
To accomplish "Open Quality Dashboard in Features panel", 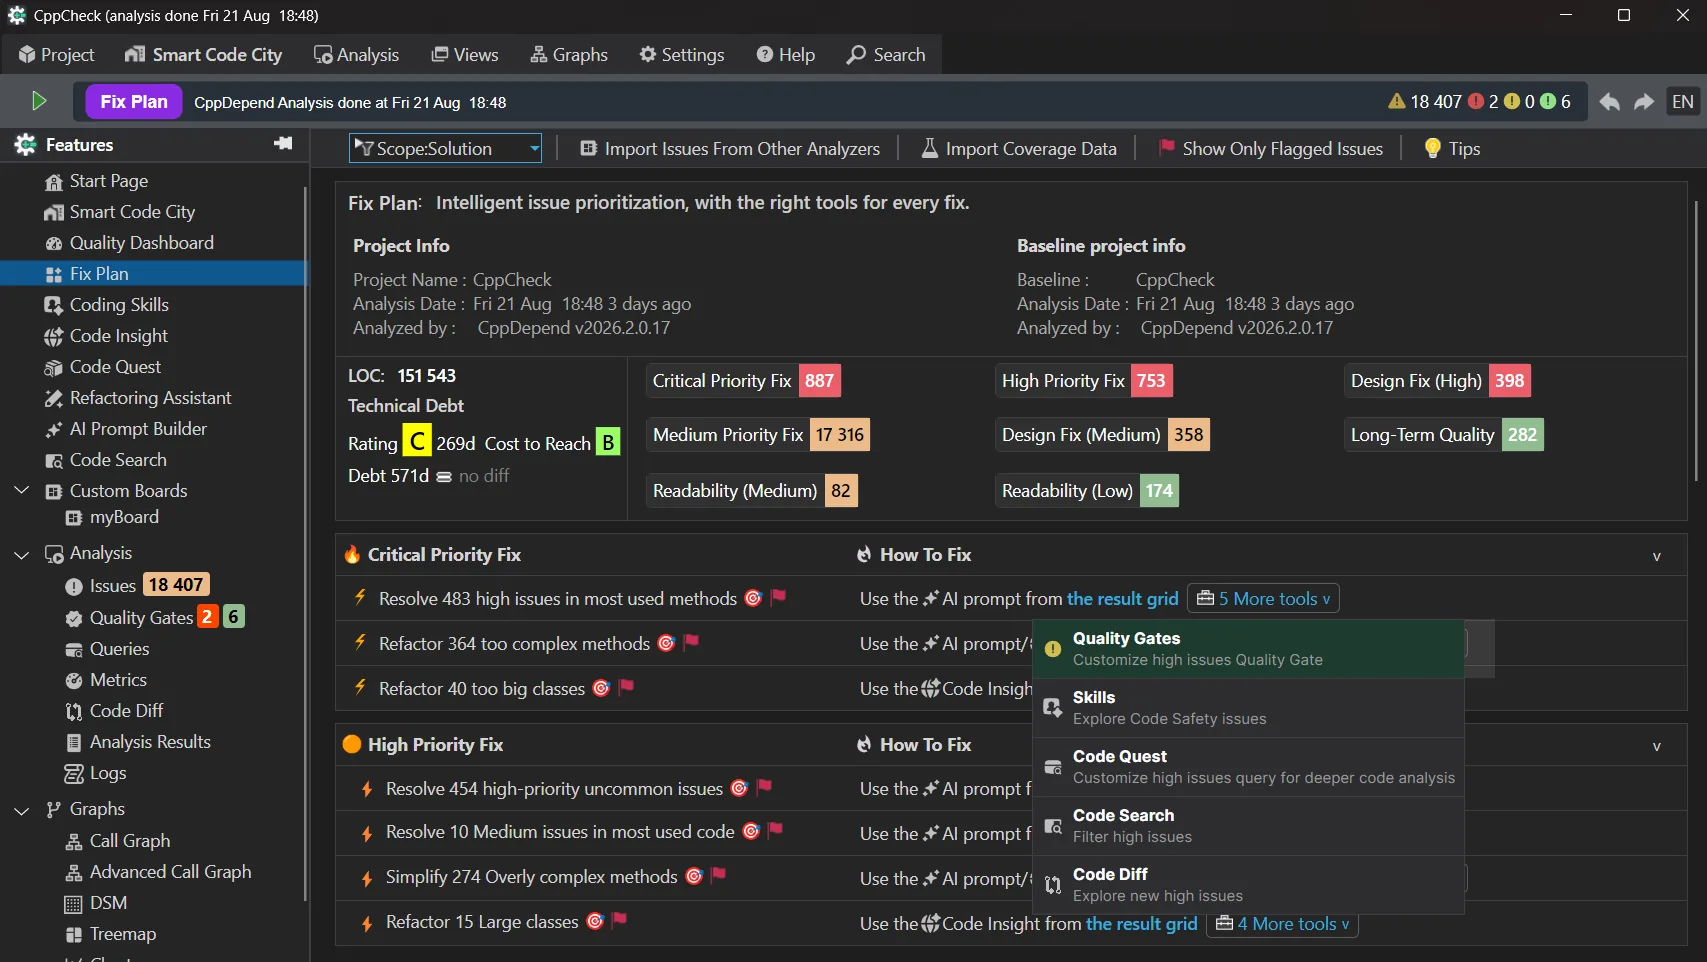I will [141, 242].
